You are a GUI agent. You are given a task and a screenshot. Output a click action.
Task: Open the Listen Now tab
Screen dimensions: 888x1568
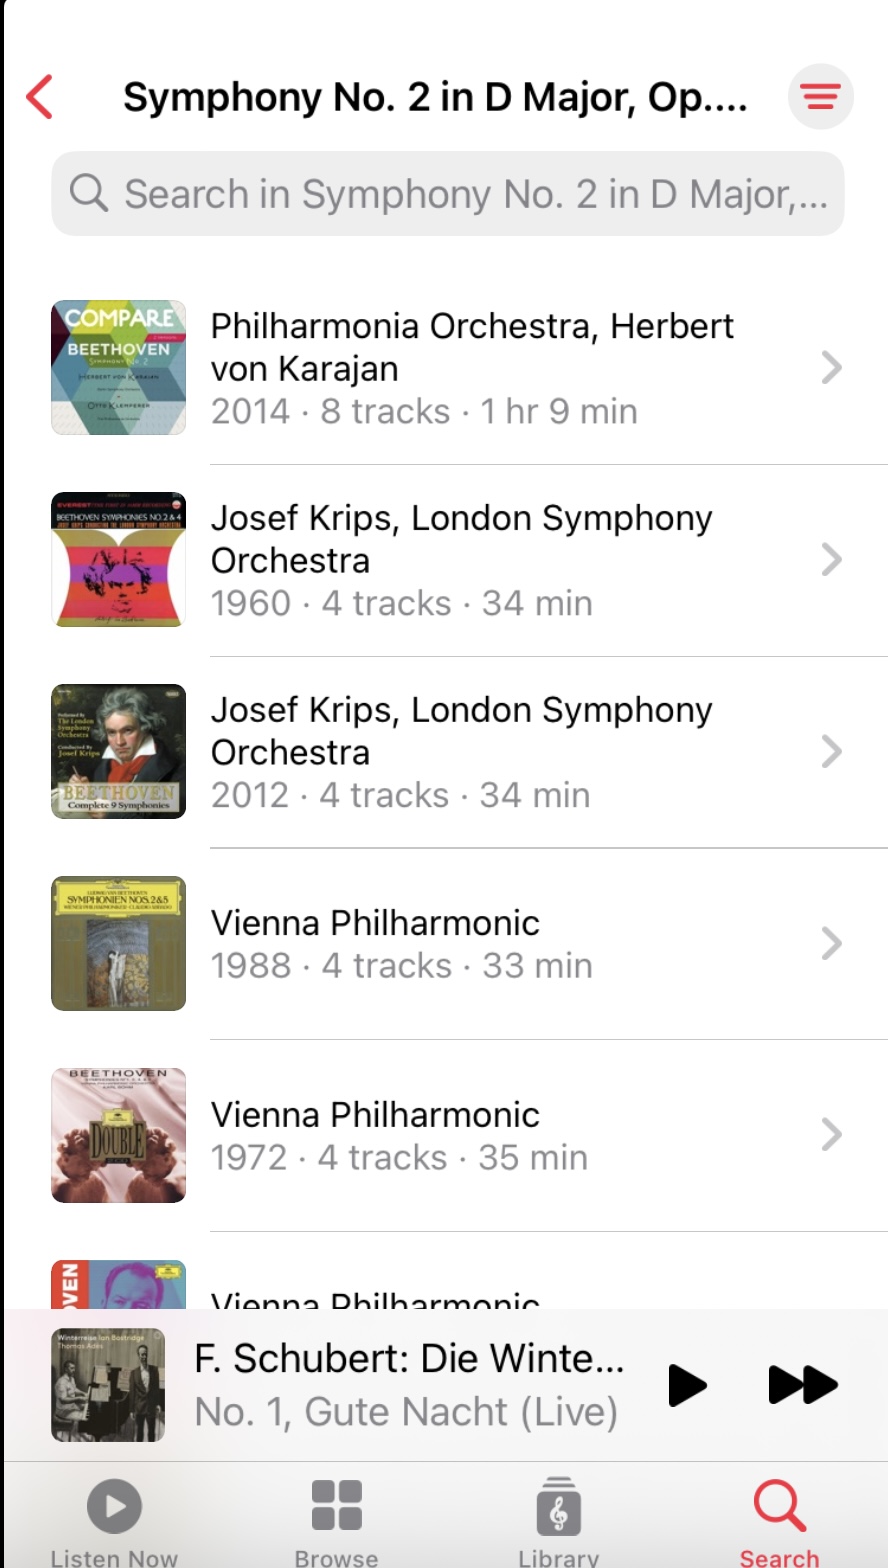pos(114,1520)
